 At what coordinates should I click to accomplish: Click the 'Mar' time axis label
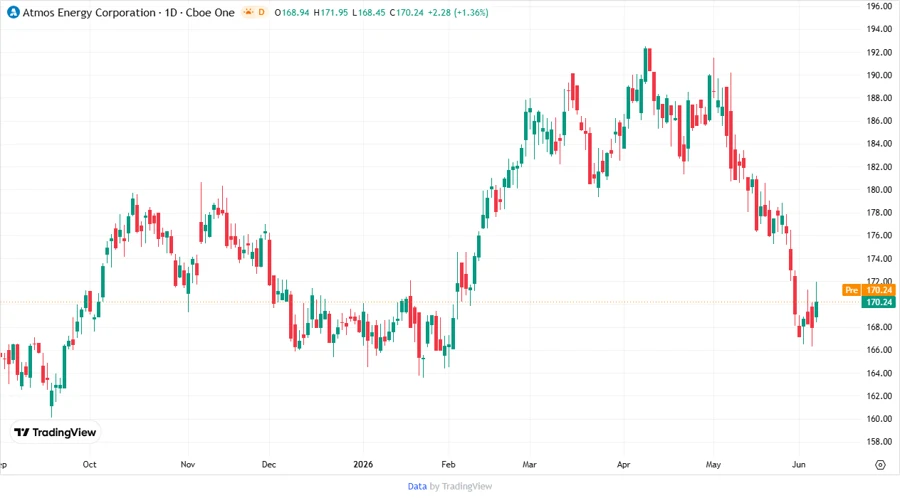pos(529,464)
